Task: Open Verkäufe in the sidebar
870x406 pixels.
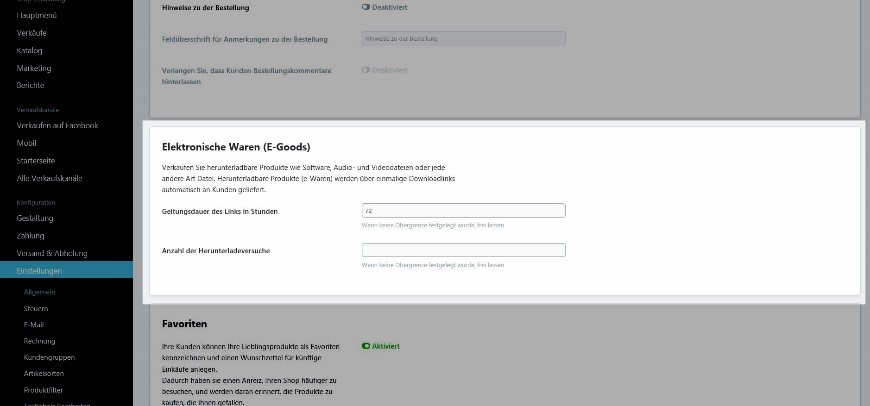Action: coord(32,33)
